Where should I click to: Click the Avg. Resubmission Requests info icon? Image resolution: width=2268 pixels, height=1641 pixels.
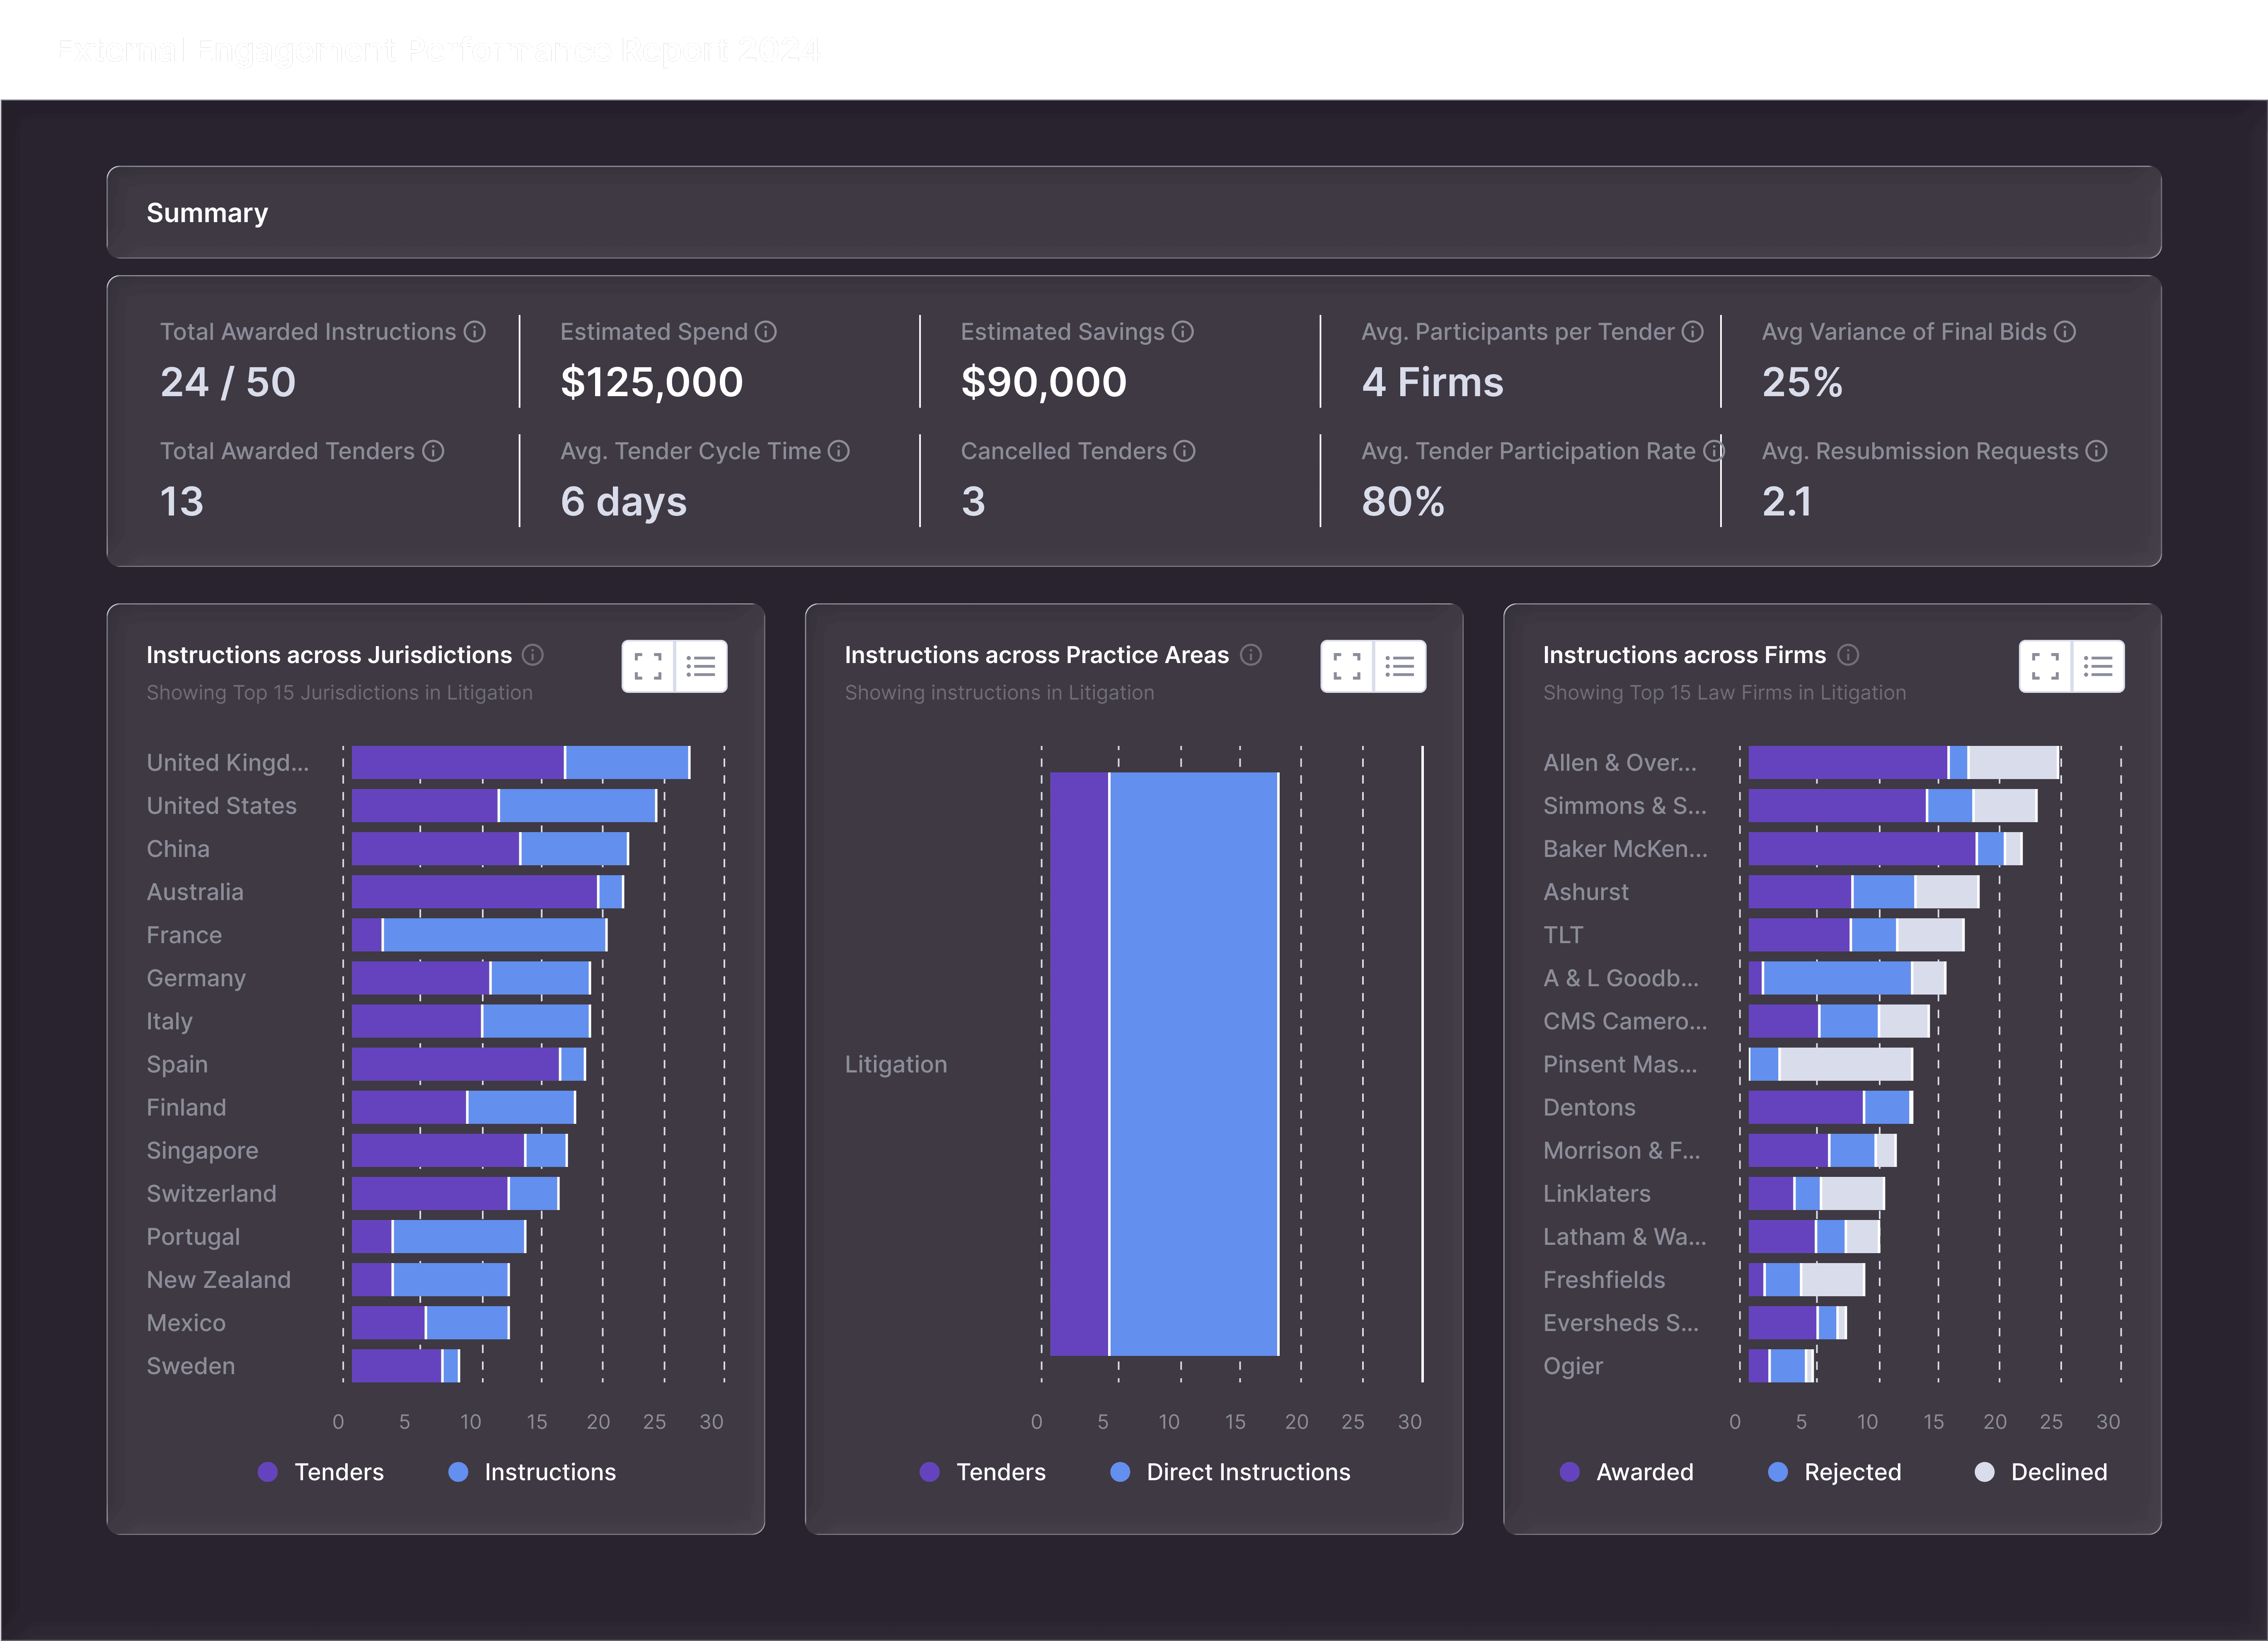(2097, 451)
